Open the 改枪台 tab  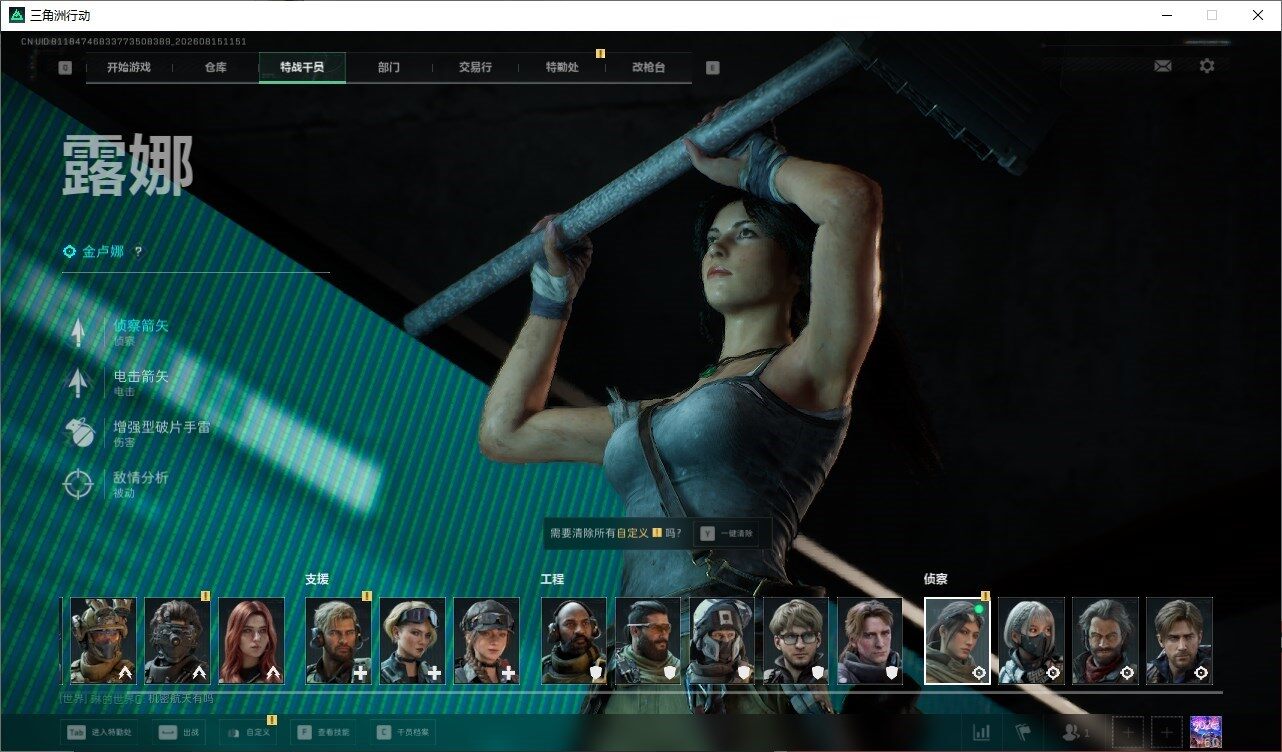(648, 68)
